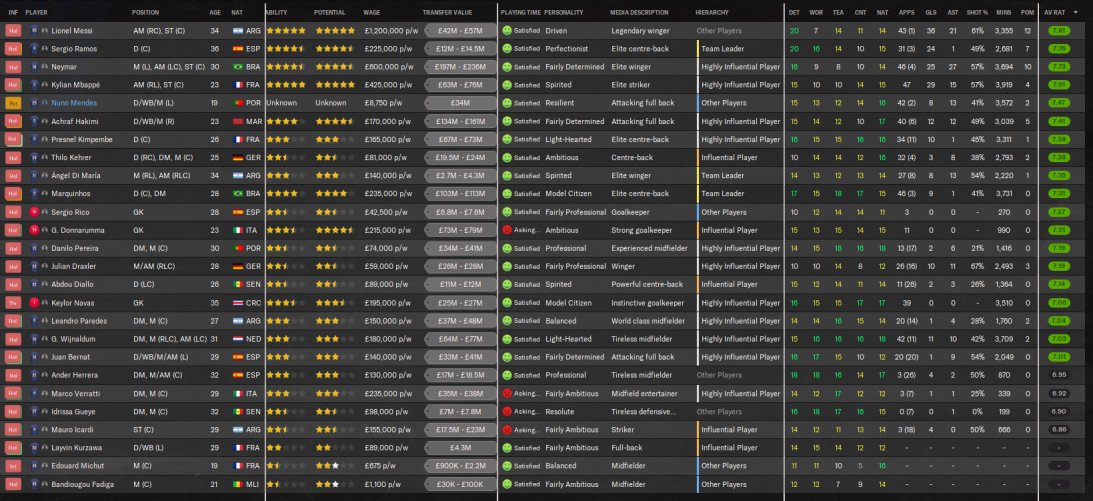Click the Midfield entertainer description for Verratti

643,394
